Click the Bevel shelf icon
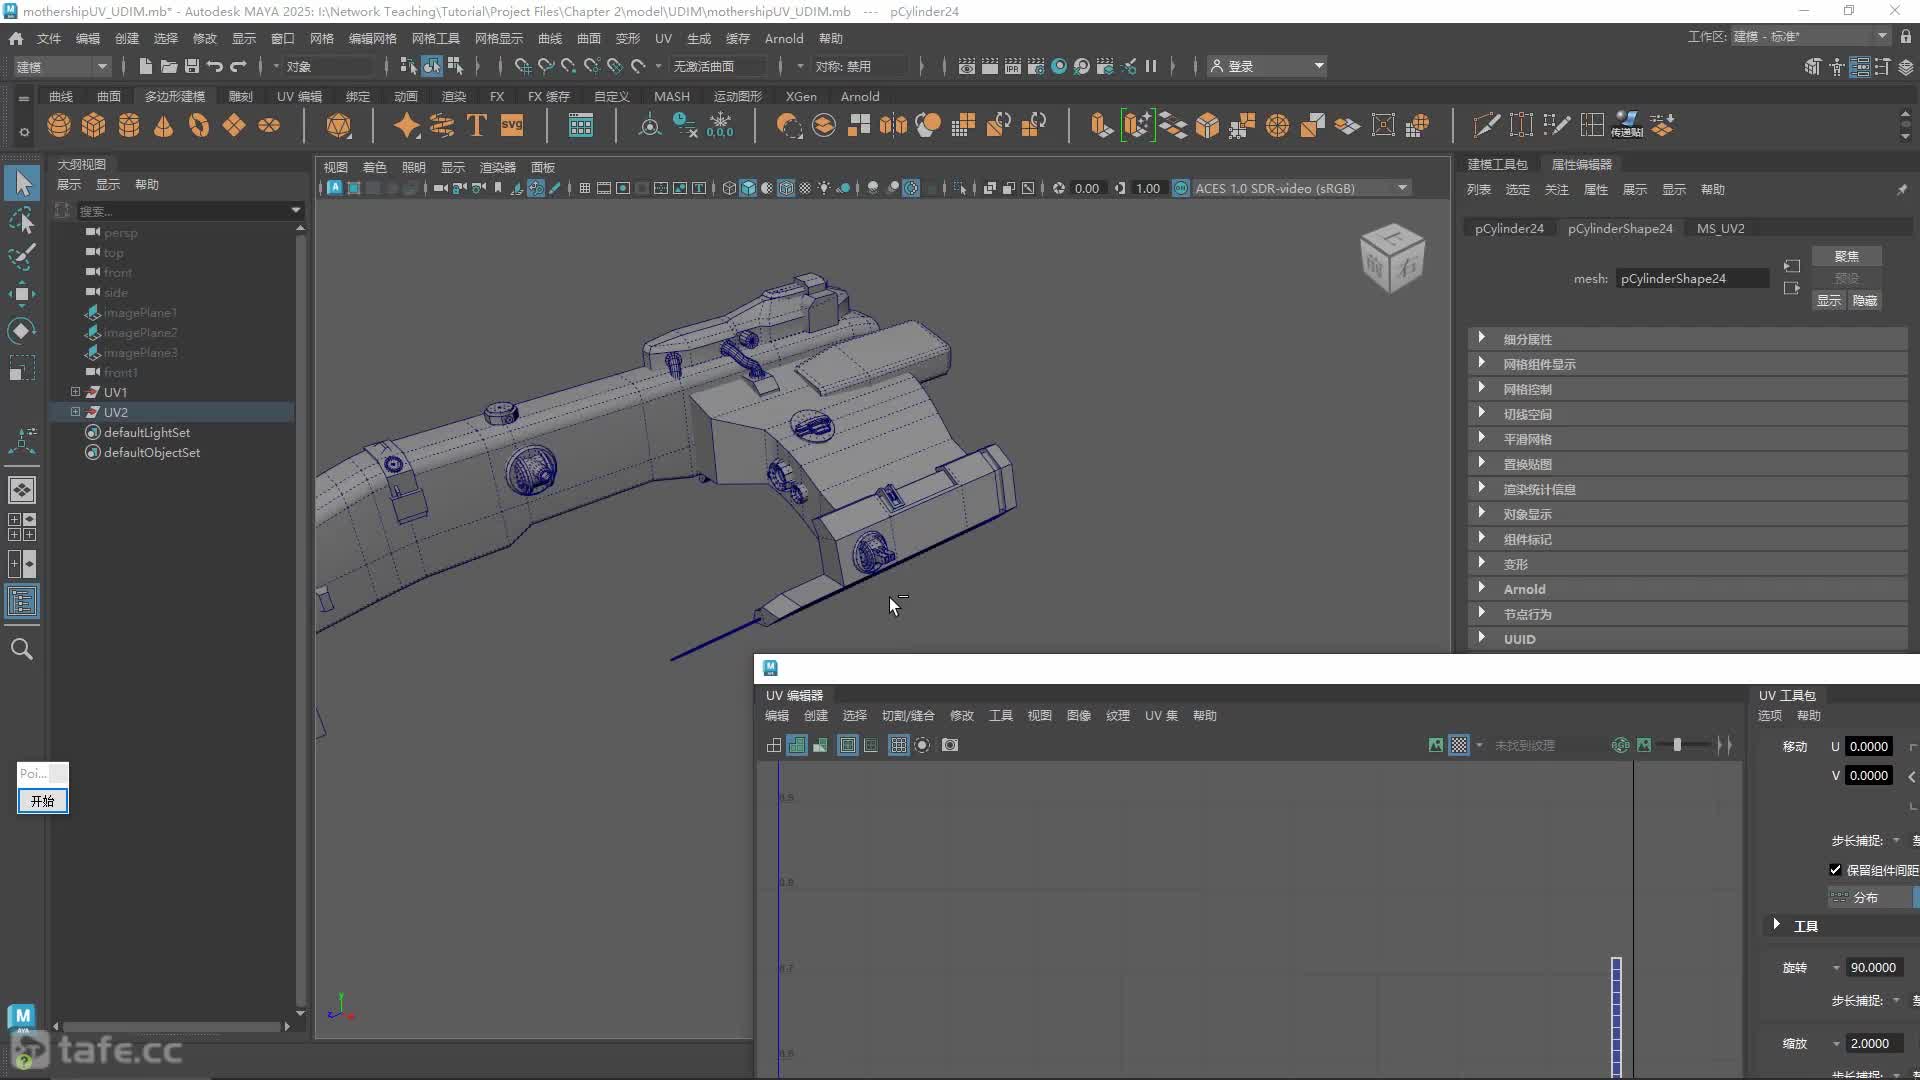Viewport: 1920px width, 1080px height. [1207, 126]
